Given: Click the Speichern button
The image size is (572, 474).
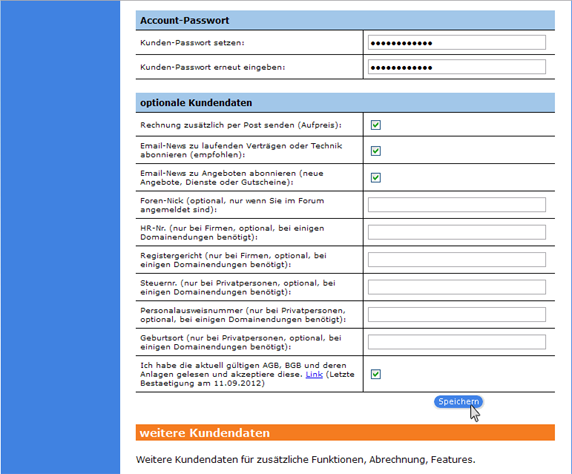Looking at the screenshot, I should [x=459, y=402].
